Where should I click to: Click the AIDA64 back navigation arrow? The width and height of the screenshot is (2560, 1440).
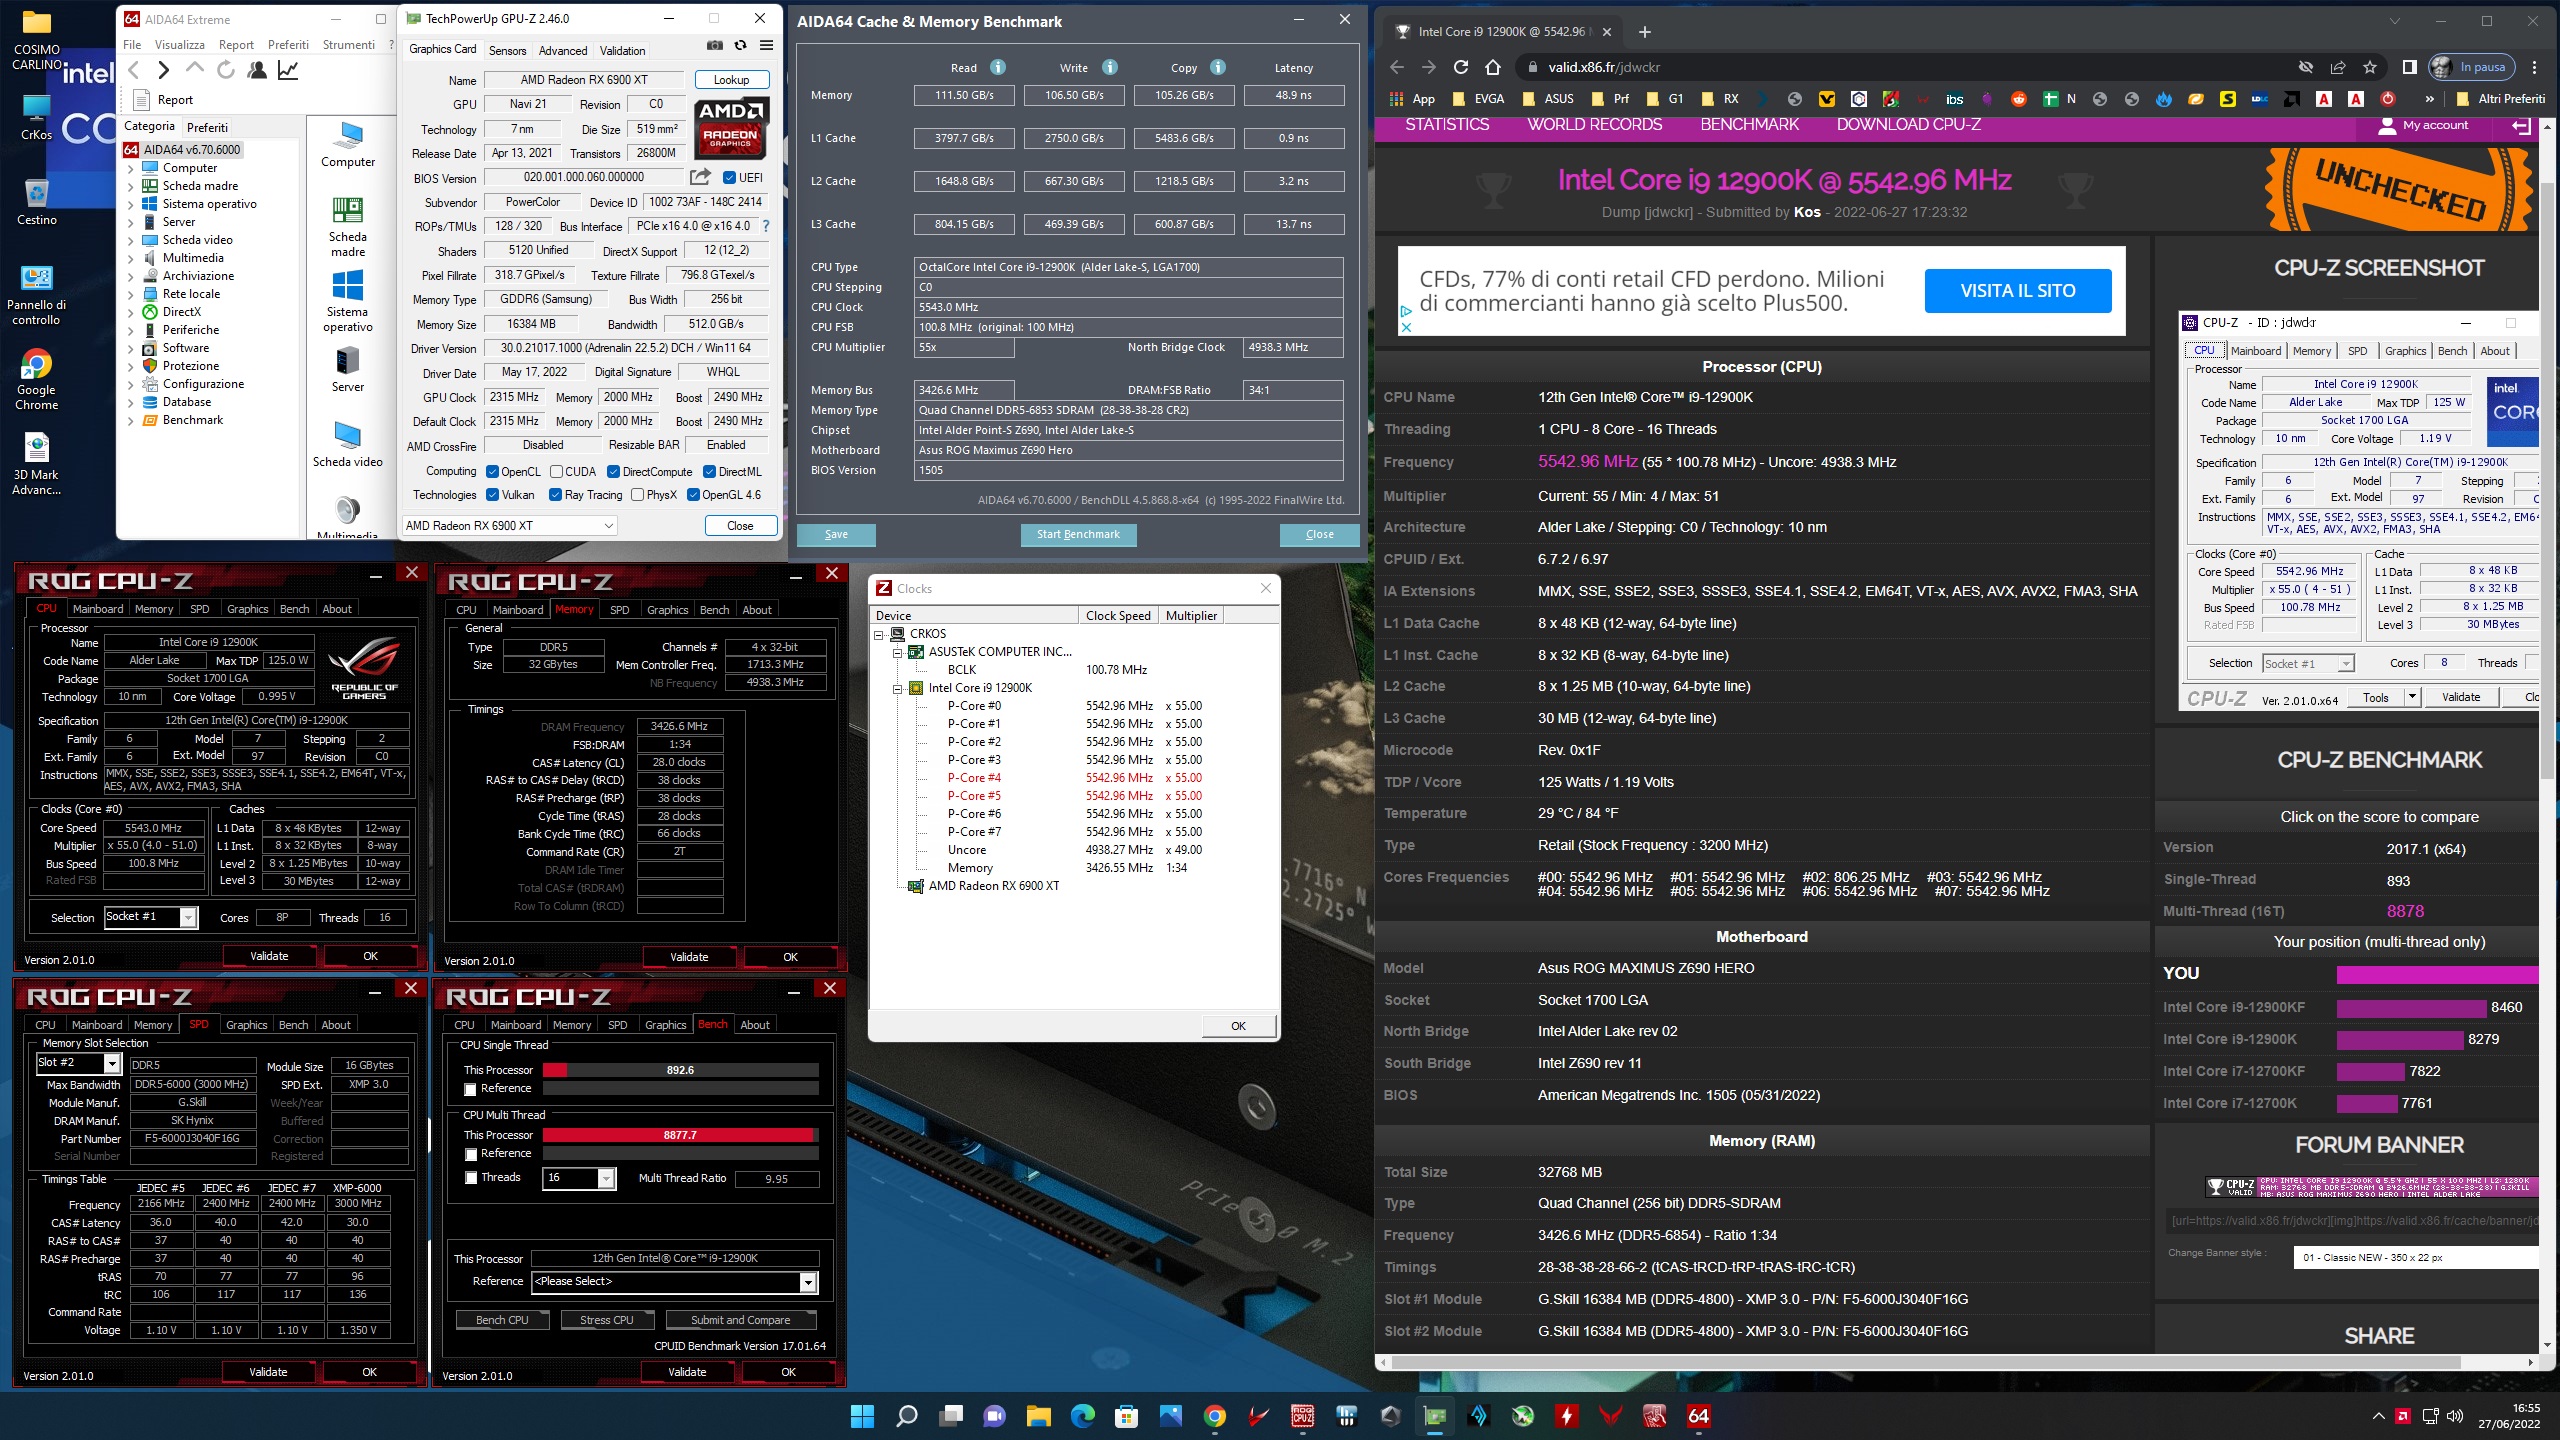pyautogui.click(x=134, y=70)
